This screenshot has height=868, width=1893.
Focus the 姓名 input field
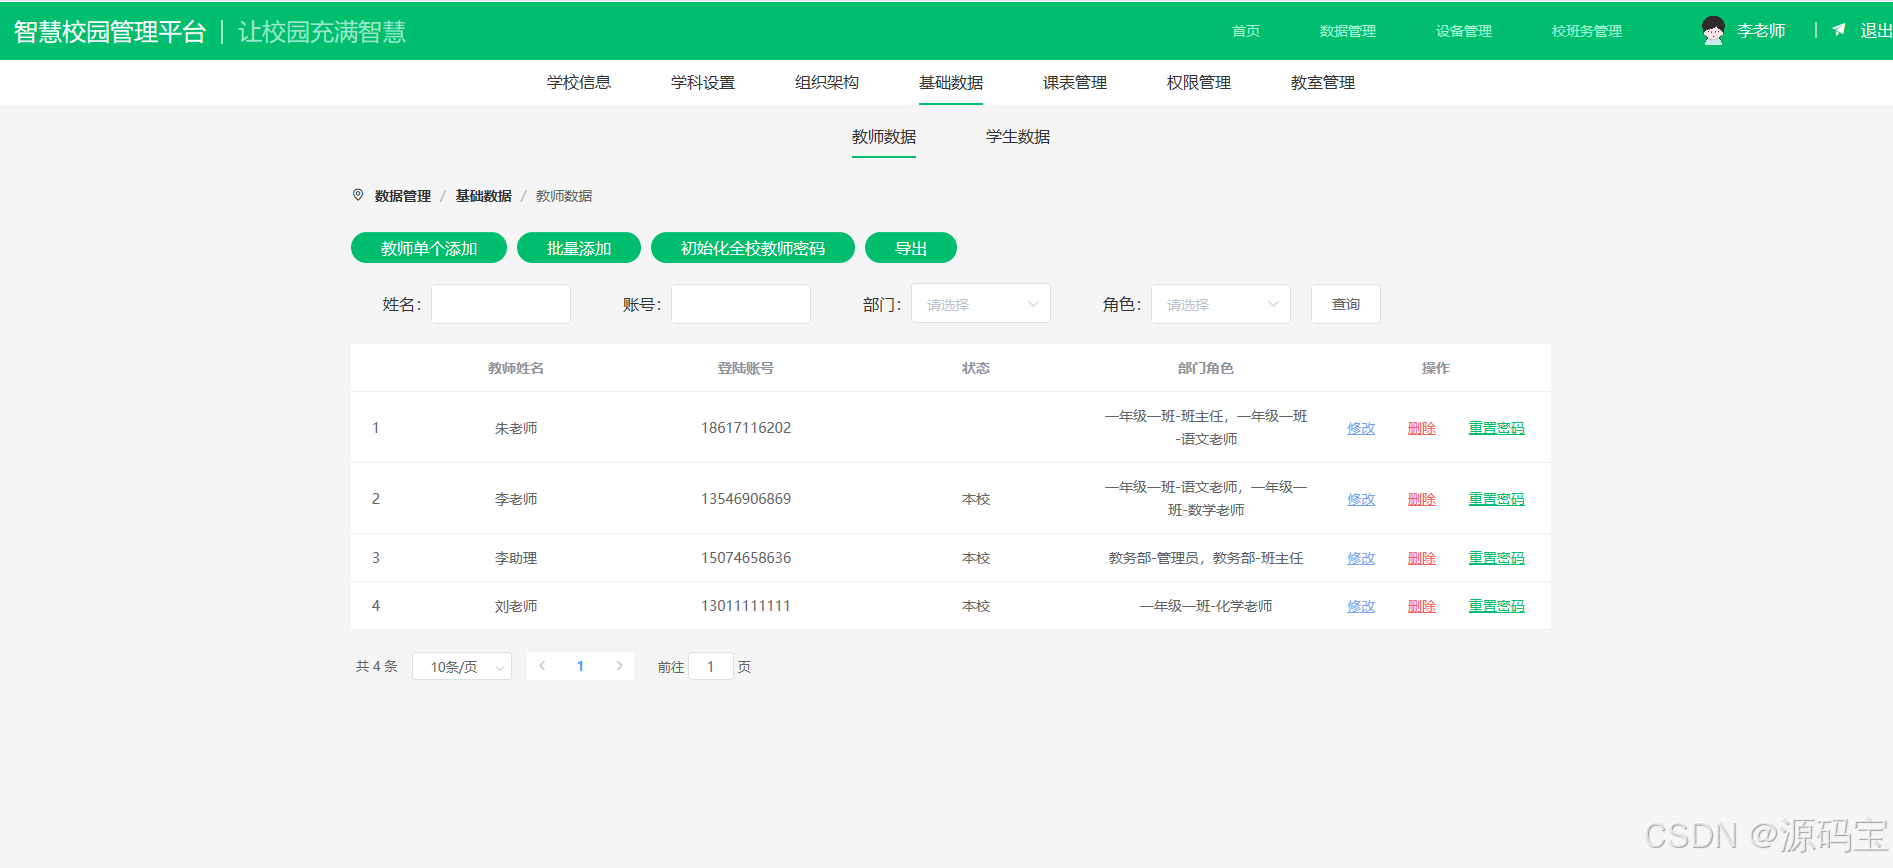pos(501,304)
